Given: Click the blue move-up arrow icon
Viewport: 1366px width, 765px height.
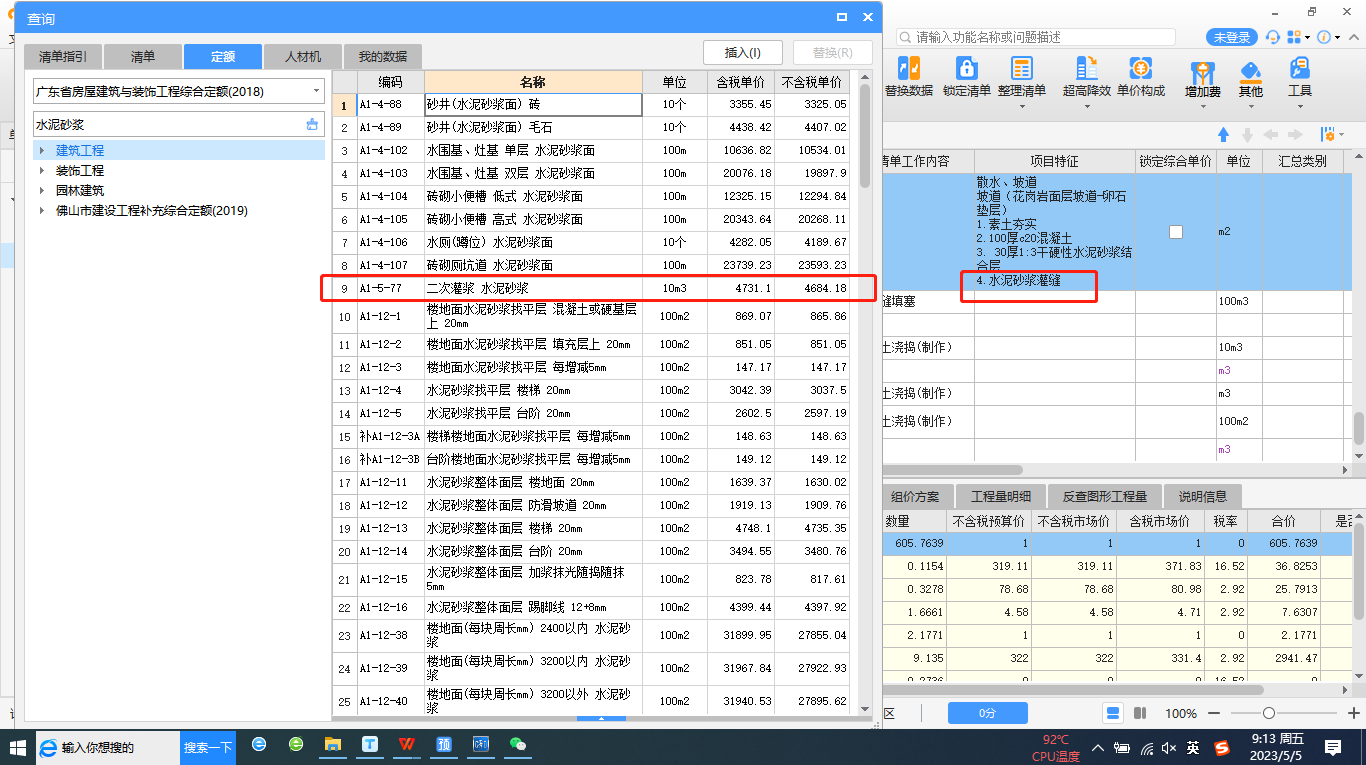Looking at the screenshot, I should [x=1223, y=134].
